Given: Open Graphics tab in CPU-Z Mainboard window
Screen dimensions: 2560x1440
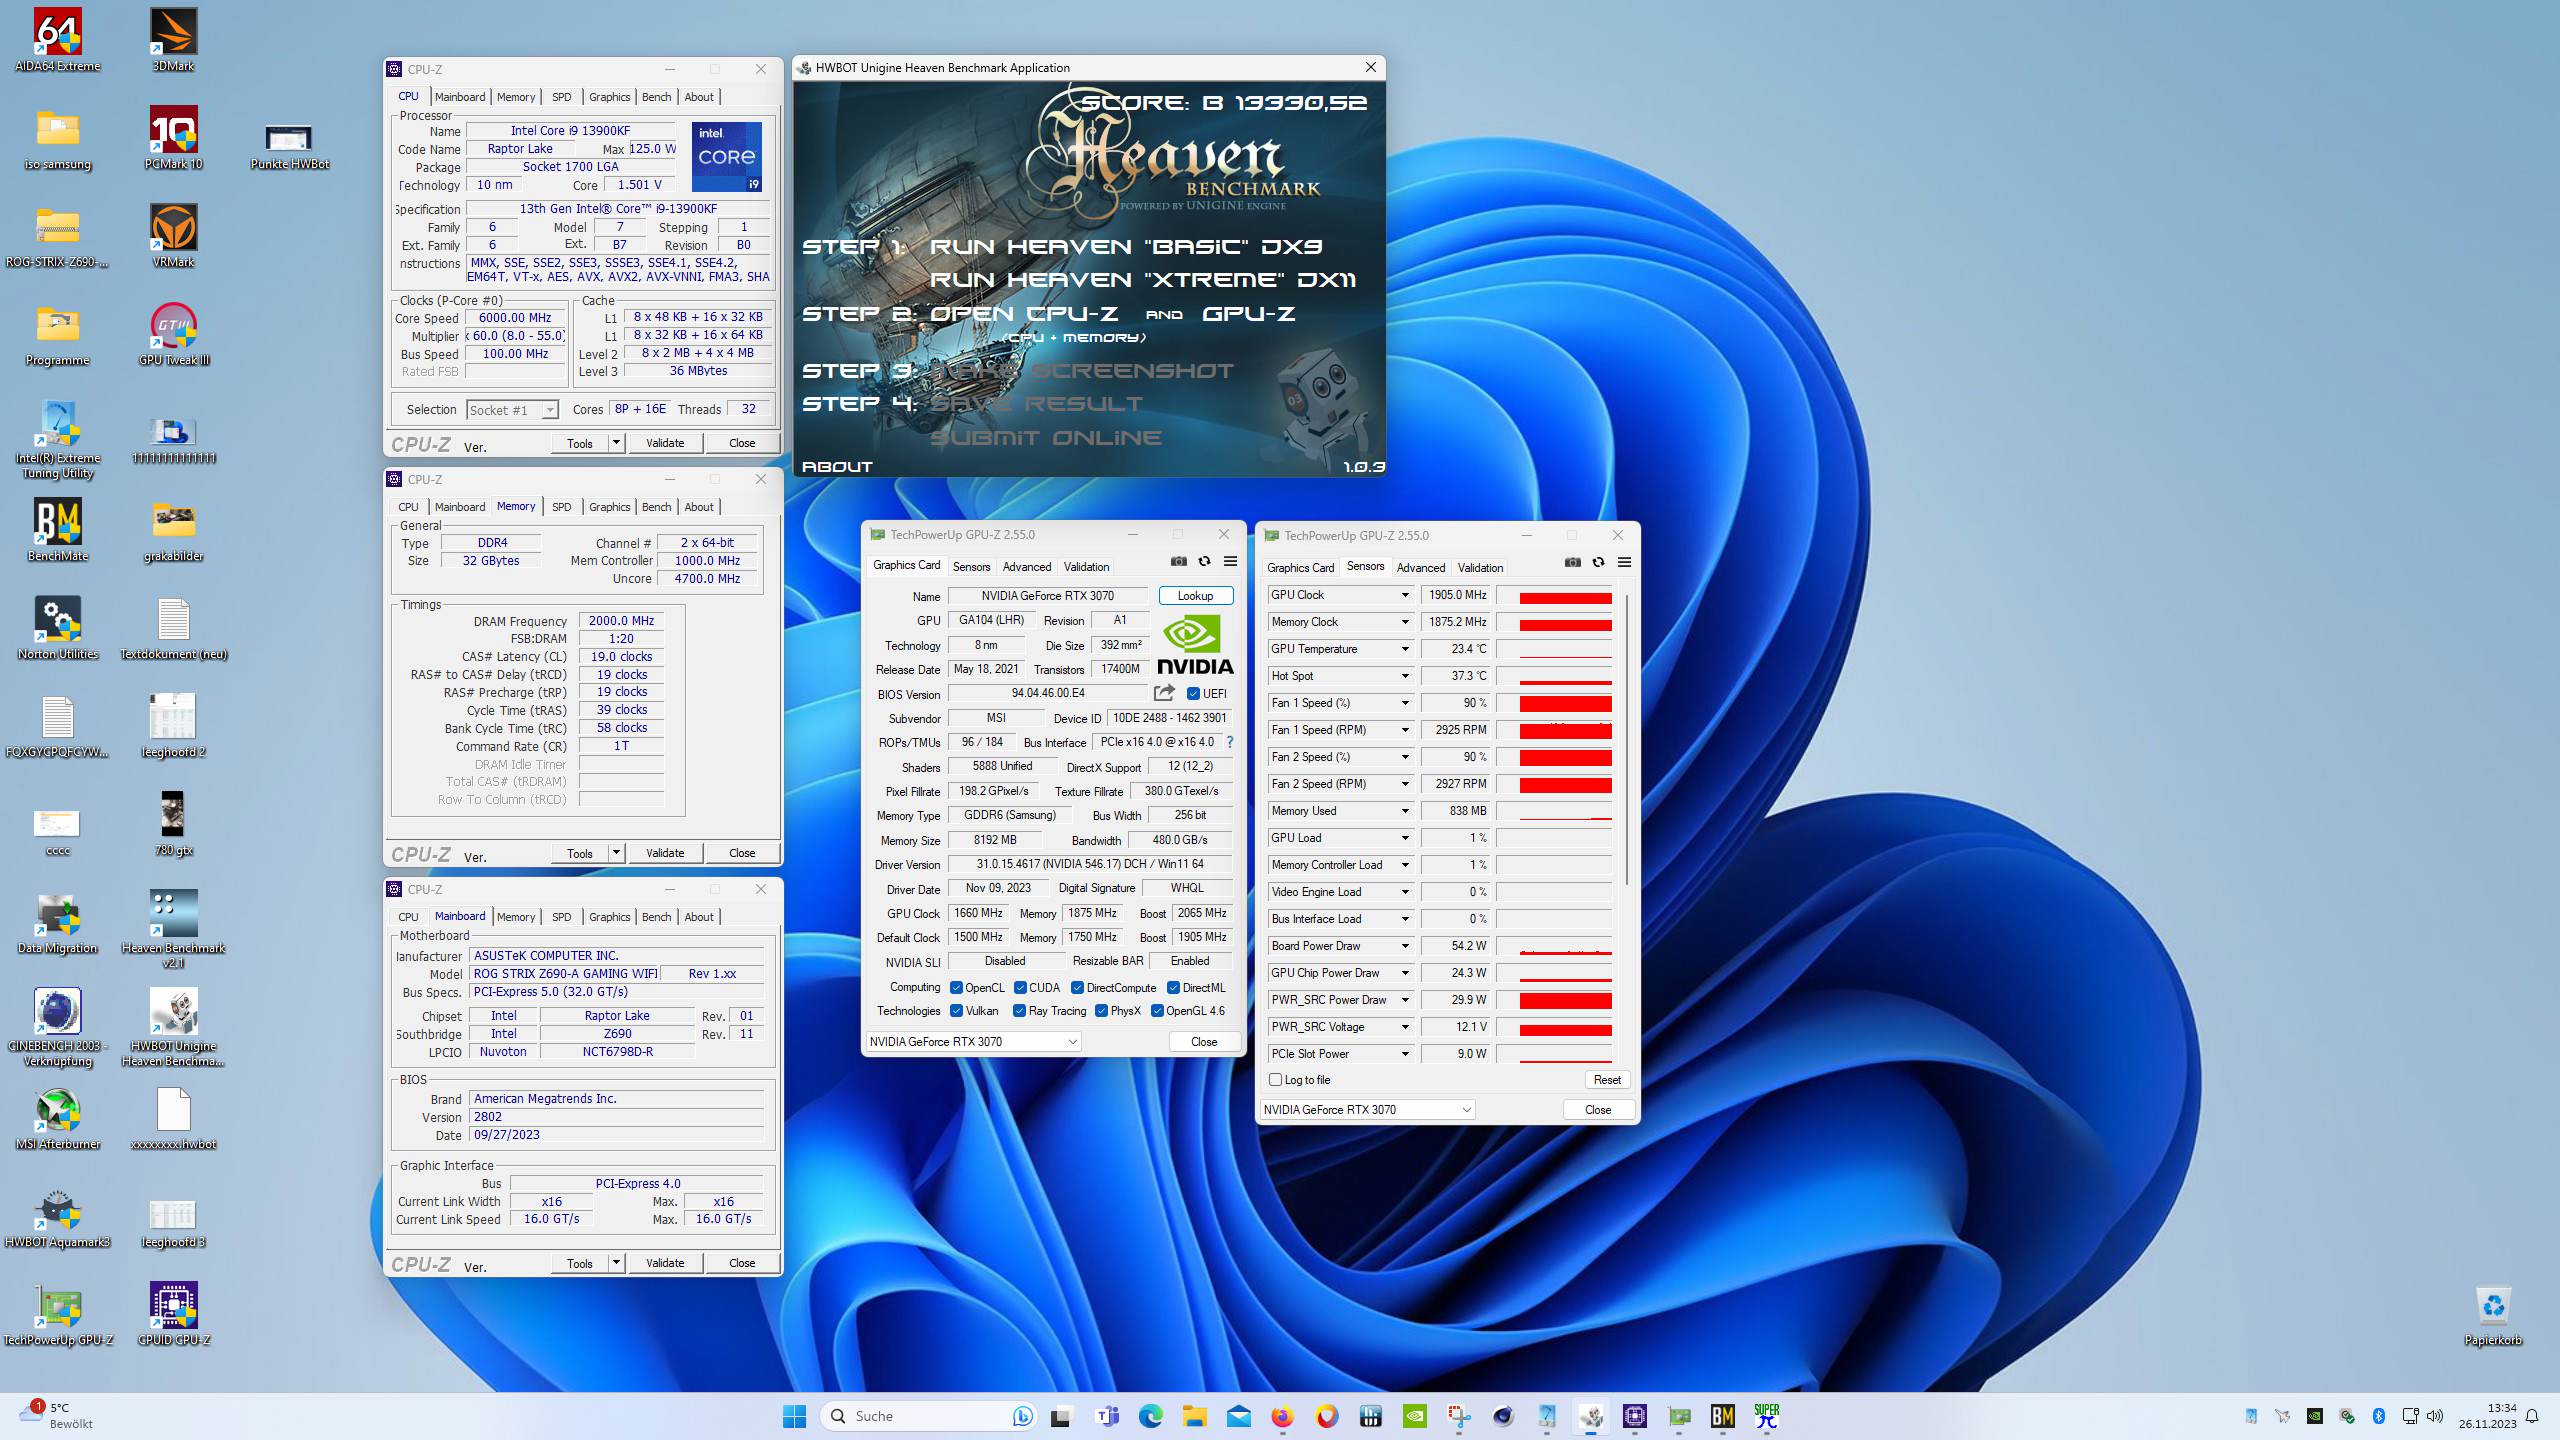Looking at the screenshot, I should 609,917.
